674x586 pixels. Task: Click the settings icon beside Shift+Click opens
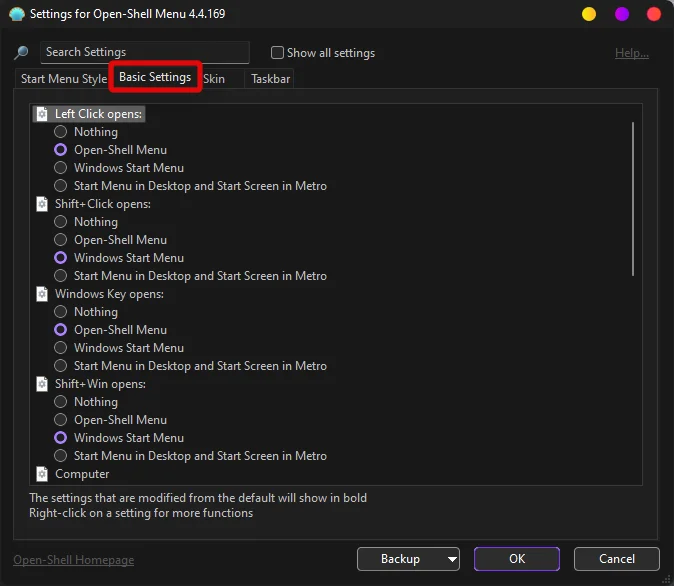click(x=42, y=204)
